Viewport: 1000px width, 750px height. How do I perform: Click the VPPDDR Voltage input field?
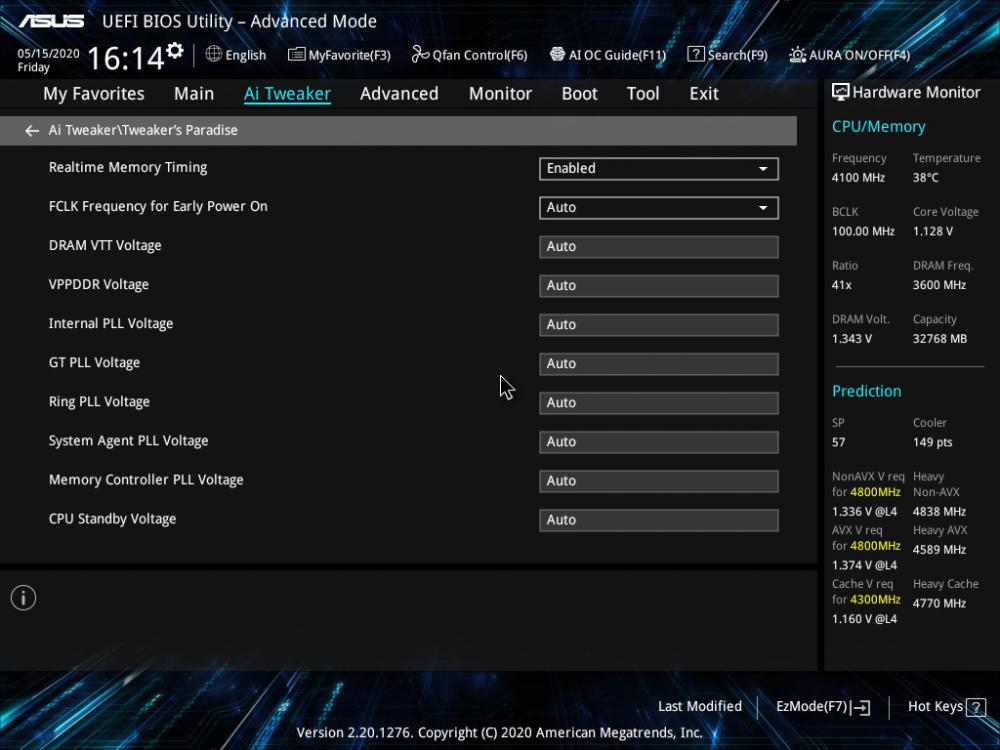(x=659, y=286)
